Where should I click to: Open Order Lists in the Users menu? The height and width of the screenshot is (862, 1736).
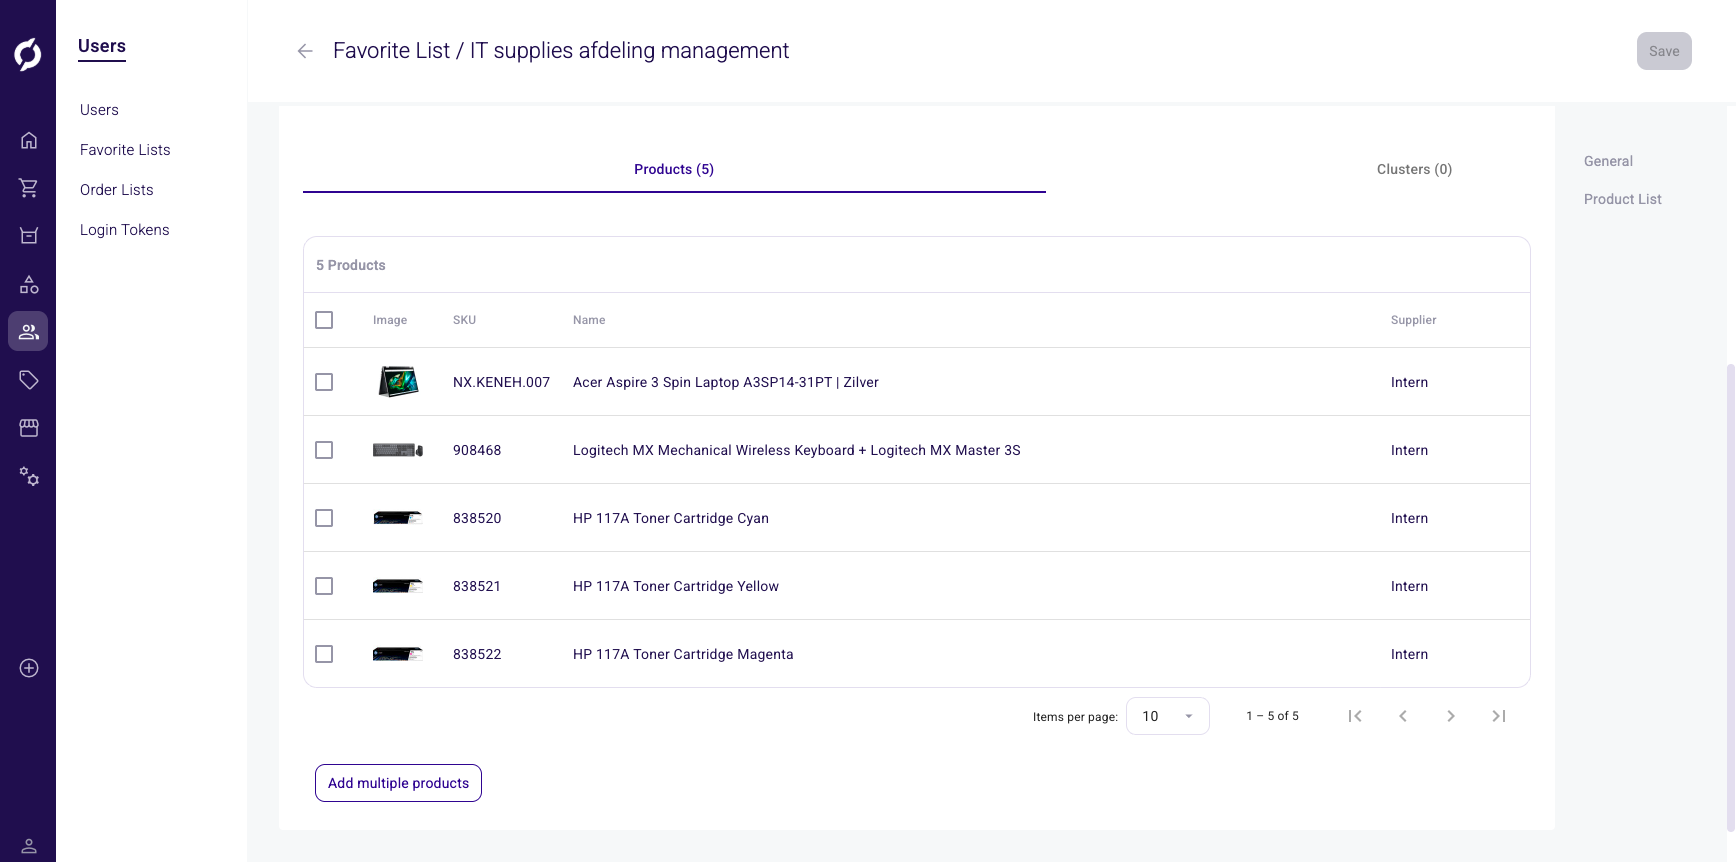[x=117, y=190]
